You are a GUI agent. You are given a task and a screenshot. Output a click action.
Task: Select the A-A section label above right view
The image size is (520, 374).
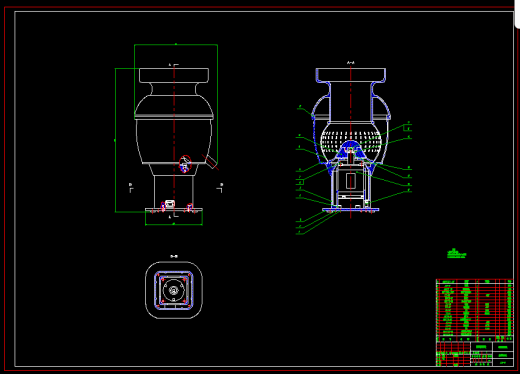[x=351, y=63]
